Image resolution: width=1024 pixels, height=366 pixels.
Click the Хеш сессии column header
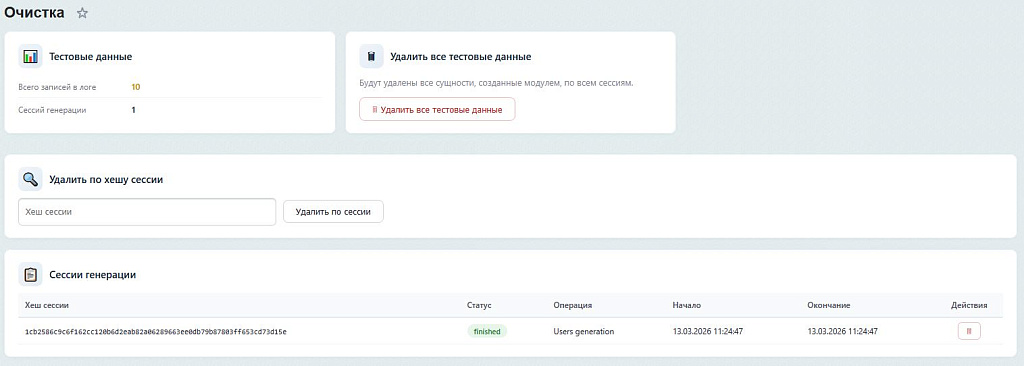pyautogui.click(x=46, y=305)
